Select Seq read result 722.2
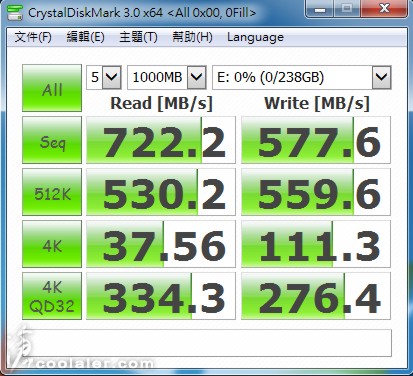The height and width of the screenshot is (376, 413). tap(161, 140)
